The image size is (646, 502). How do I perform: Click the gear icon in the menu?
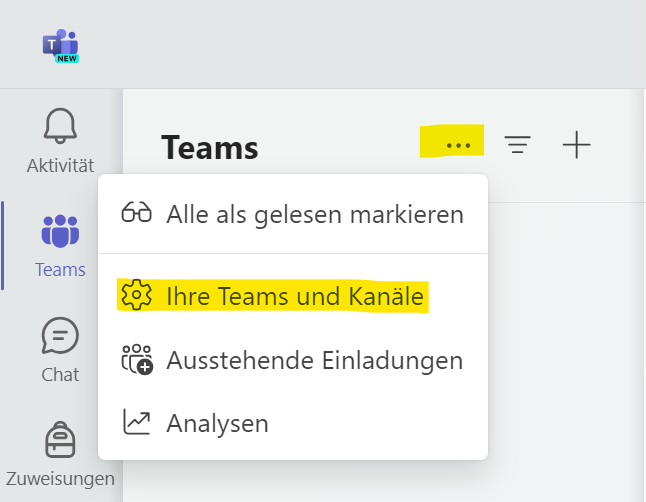(x=136, y=296)
